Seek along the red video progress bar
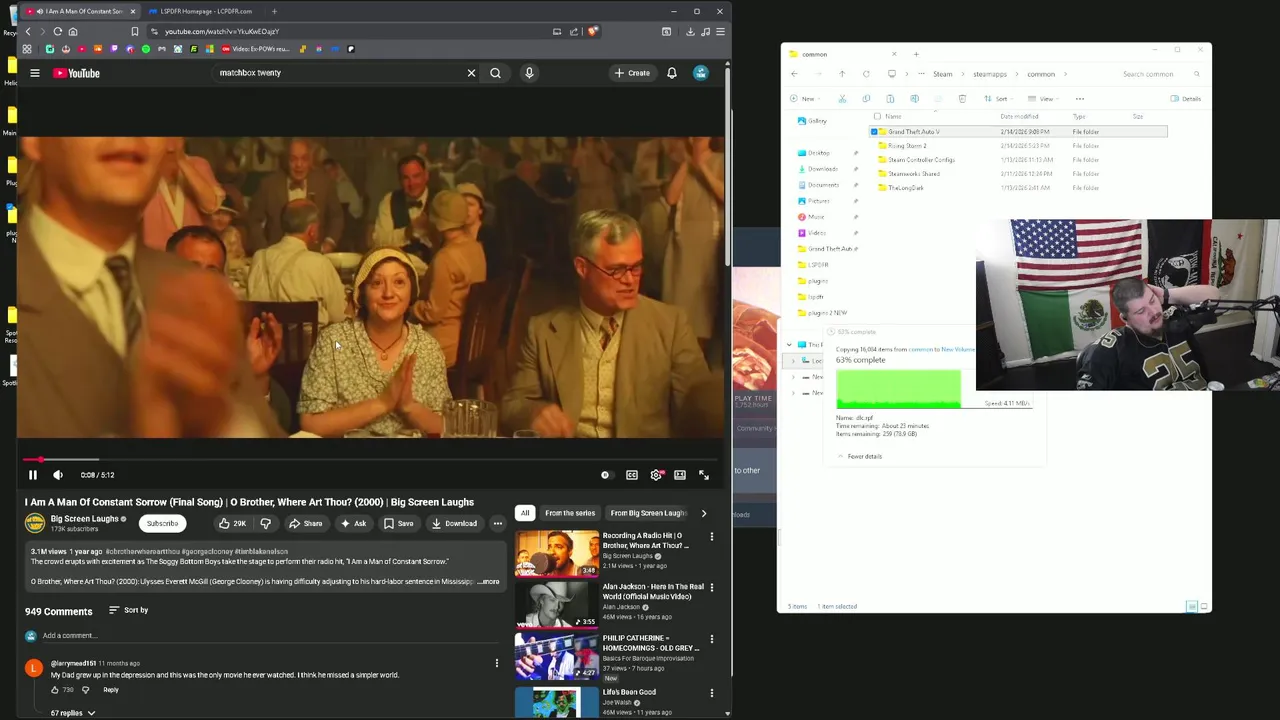Image resolution: width=1280 pixels, height=720 pixels. (370, 460)
